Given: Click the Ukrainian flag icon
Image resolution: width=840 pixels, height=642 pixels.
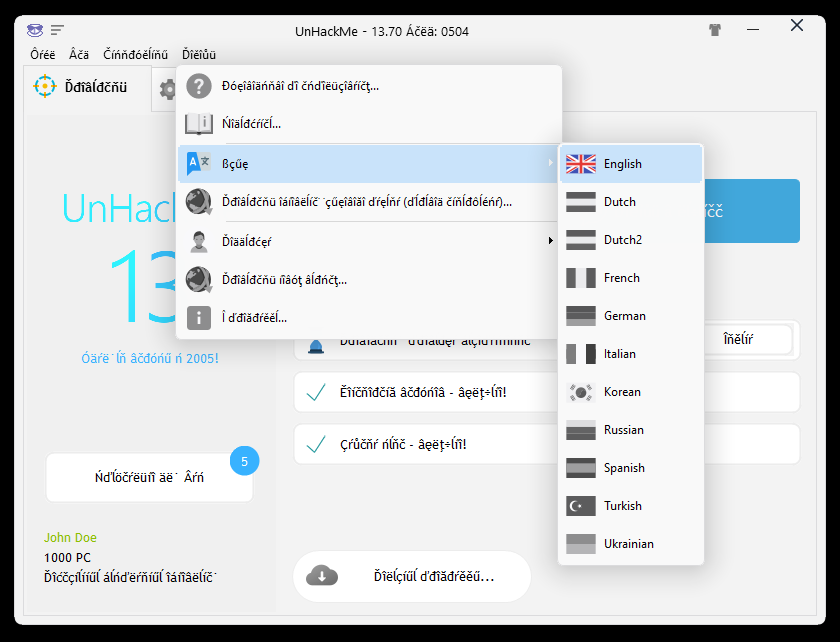Looking at the screenshot, I should [581, 544].
